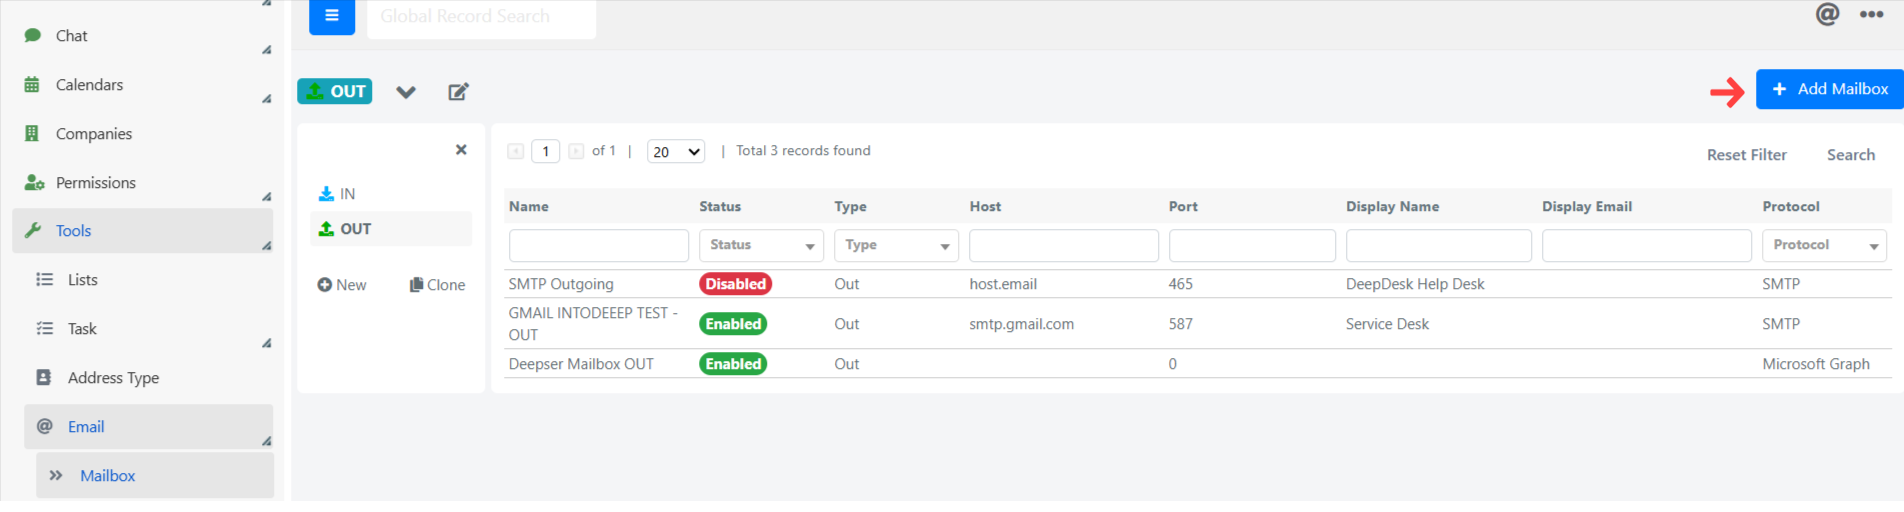The image size is (1904, 512).
Task: Open the Status filter dropdown
Action: (761, 245)
